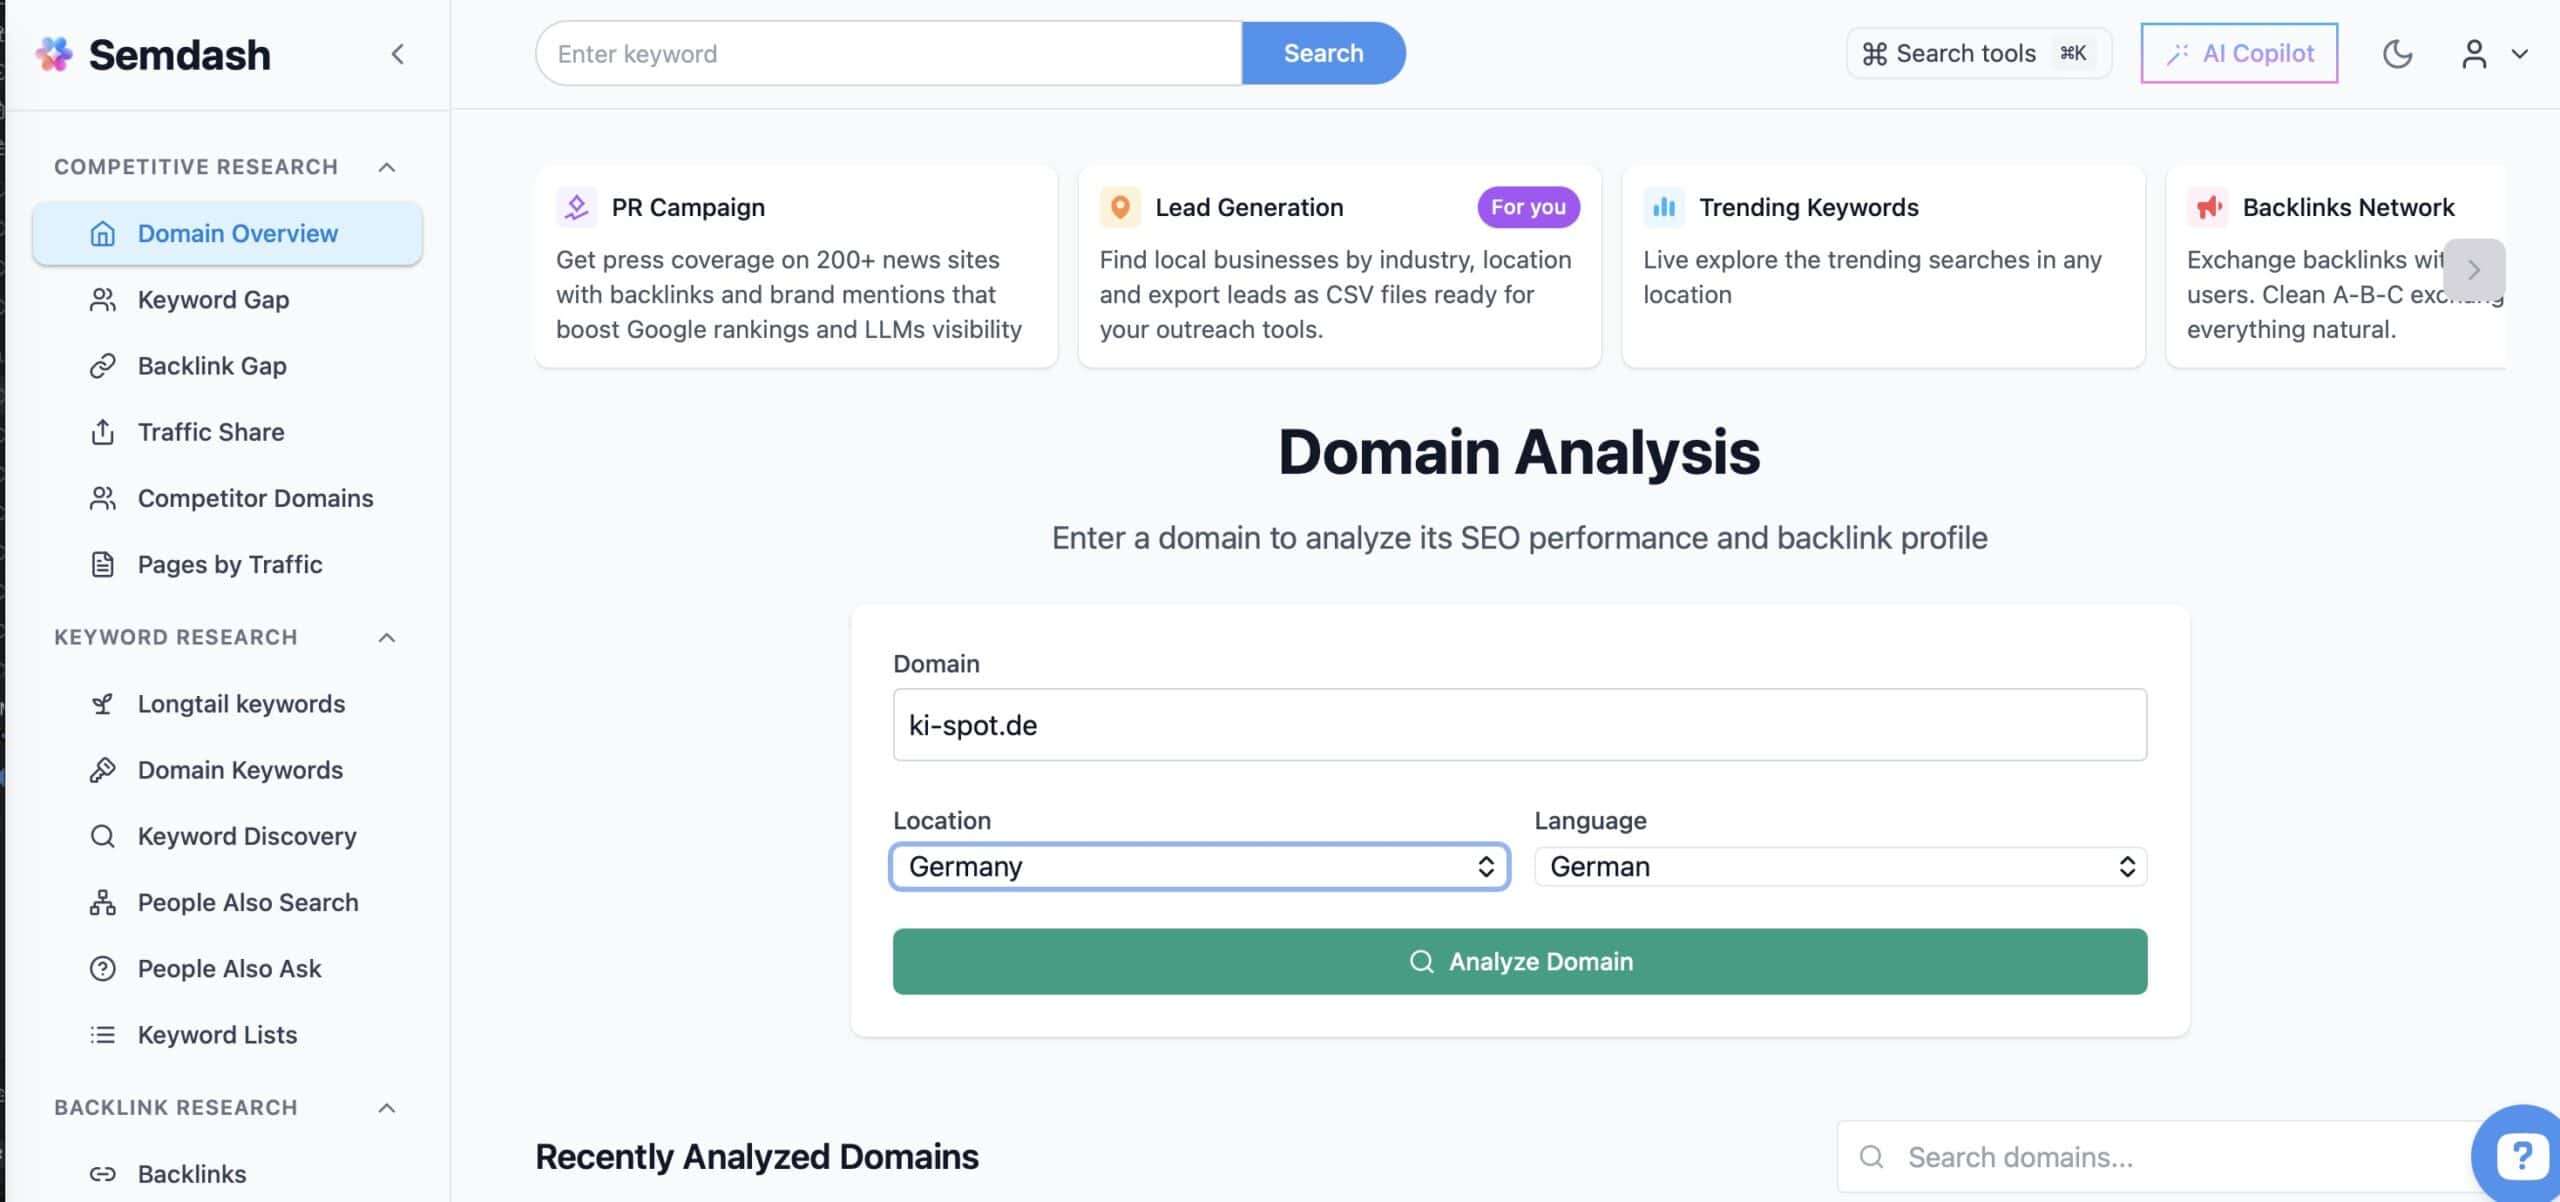Click the blue Search button
The height and width of the screenshot is (1202, 2560).
[x=1323, y=53]
